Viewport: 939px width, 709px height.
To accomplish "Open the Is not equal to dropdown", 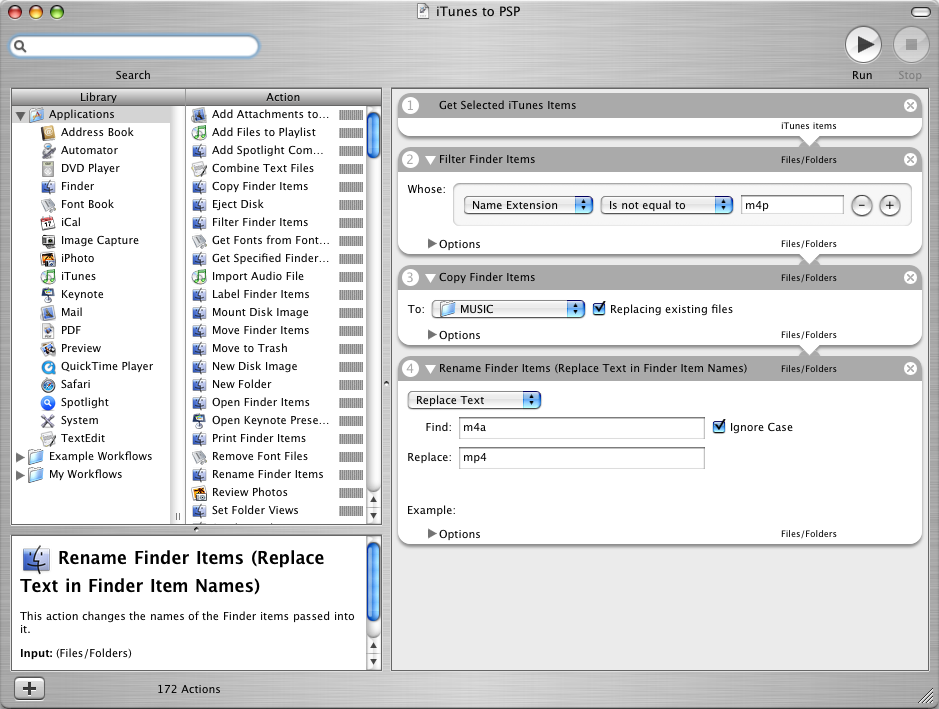I will point(667,205).
